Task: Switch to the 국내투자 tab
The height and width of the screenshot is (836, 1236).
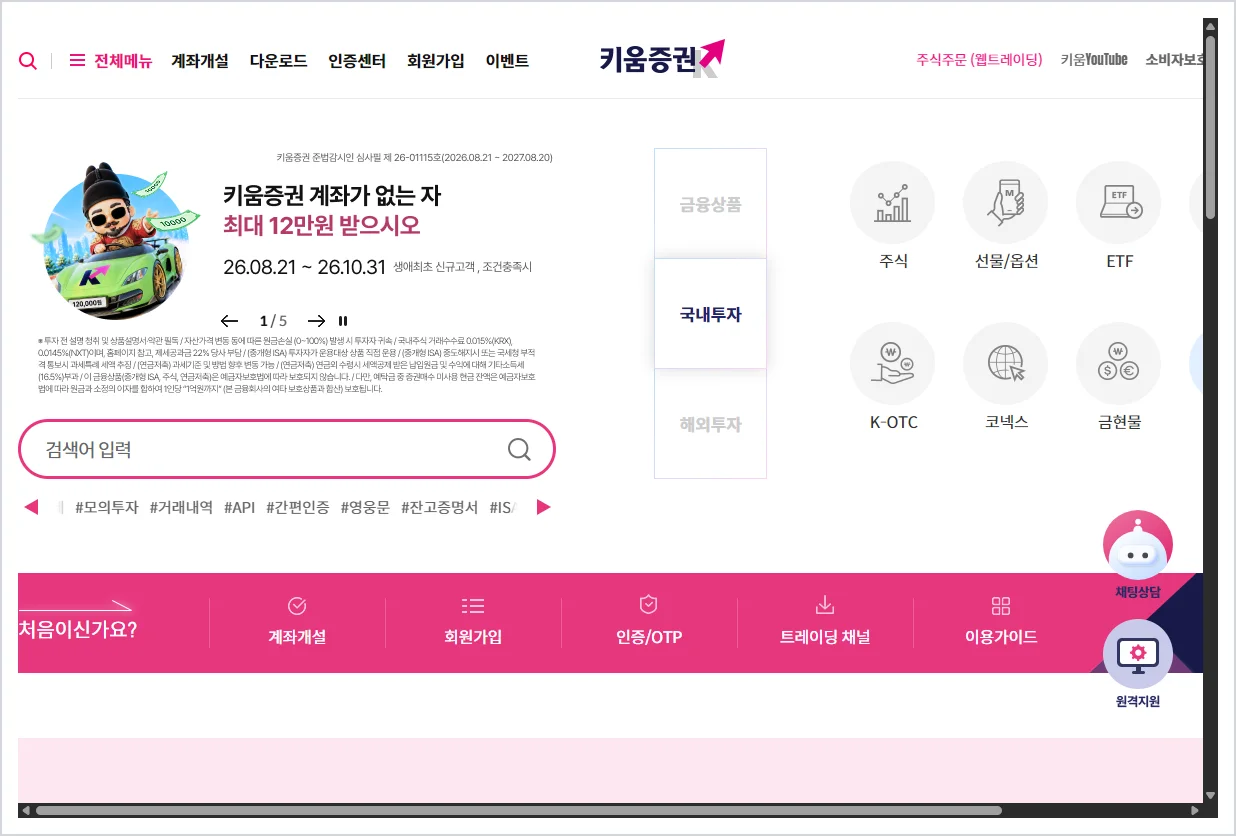Action: pos(710,314)
